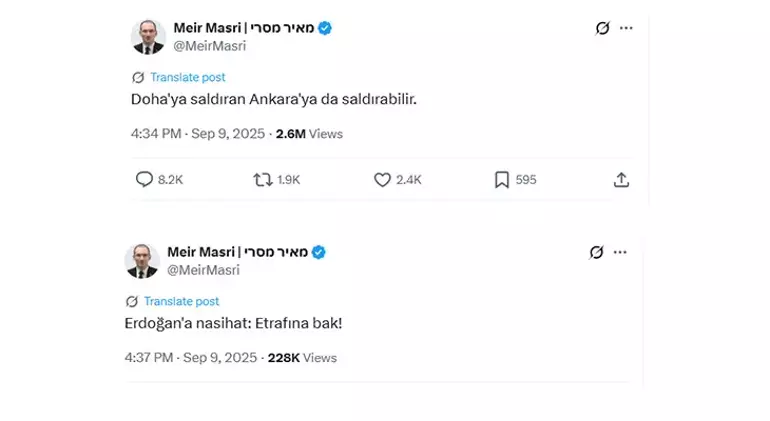Click reply icon with 8.2K replies
This screenshot has height=421, width=770.
[x=144, y=179]
